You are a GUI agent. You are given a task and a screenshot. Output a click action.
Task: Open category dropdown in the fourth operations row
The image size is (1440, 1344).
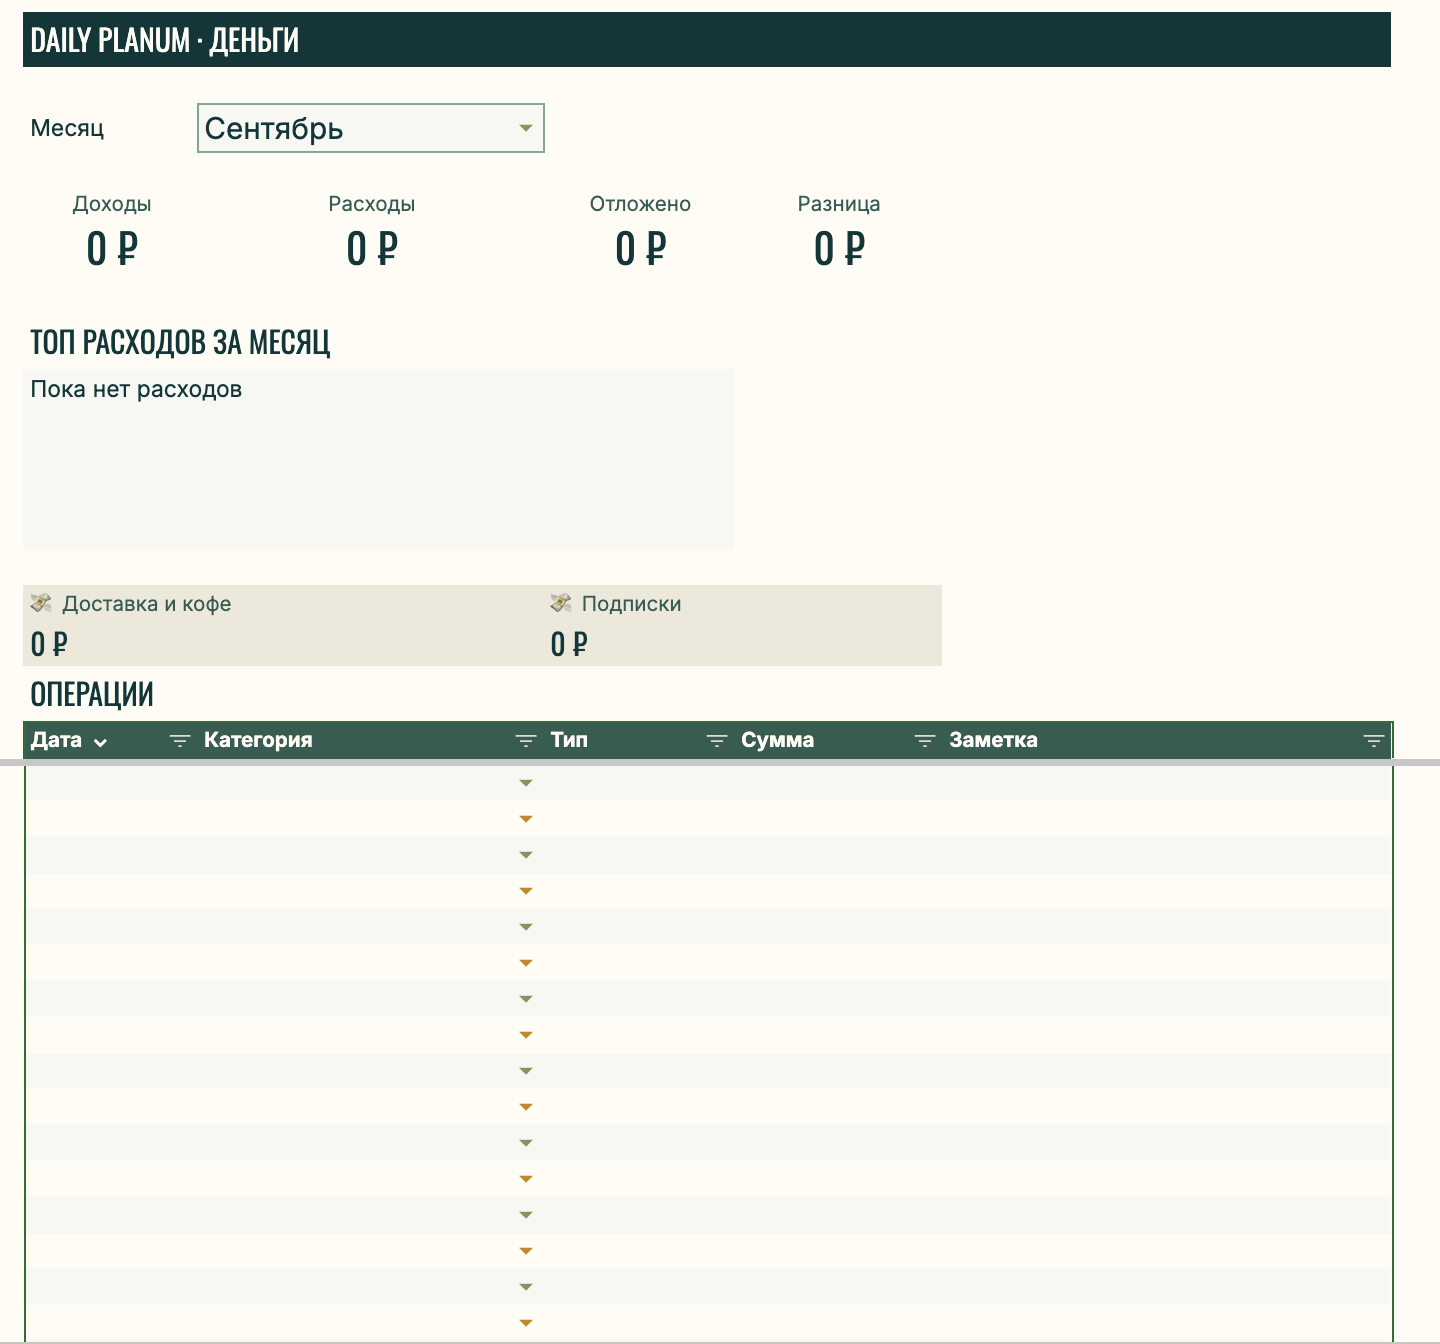pos(526,891)
